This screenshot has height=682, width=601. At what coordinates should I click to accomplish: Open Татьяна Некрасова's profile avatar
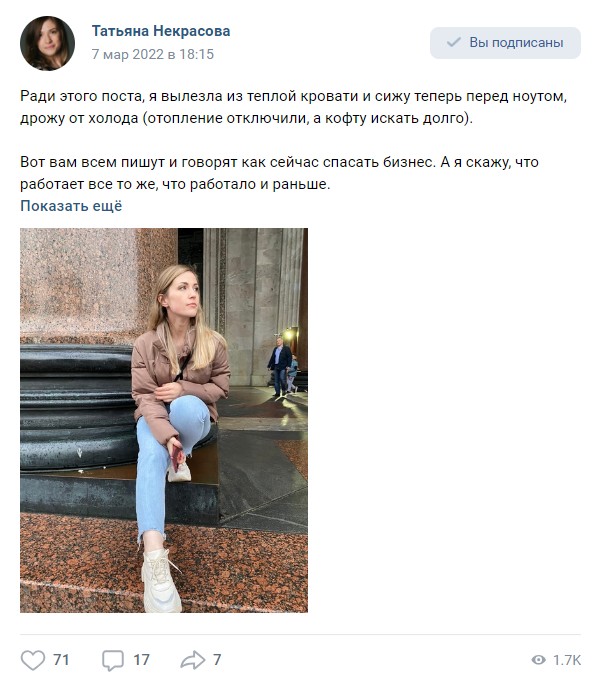[47, 43]
